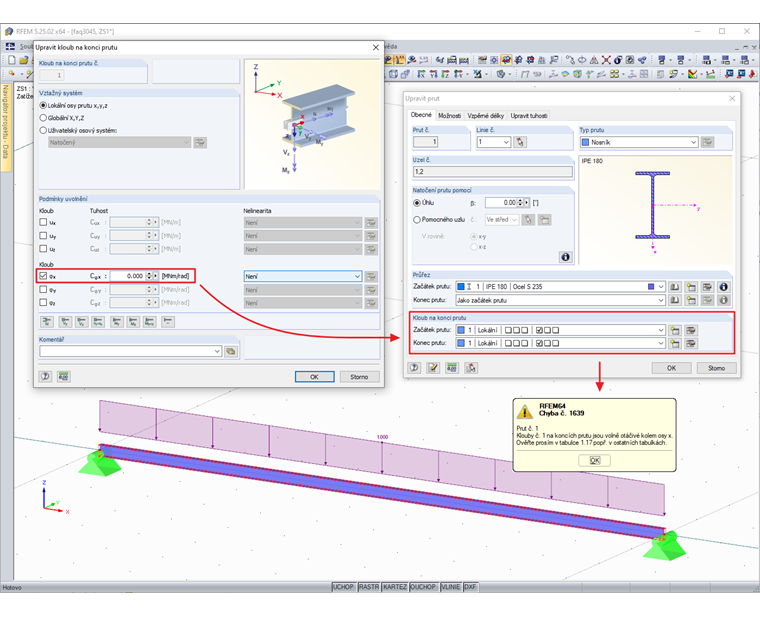Click Storno in Upravit prut dialog
This screenshot has width=760, height=617.
(716, 368)
